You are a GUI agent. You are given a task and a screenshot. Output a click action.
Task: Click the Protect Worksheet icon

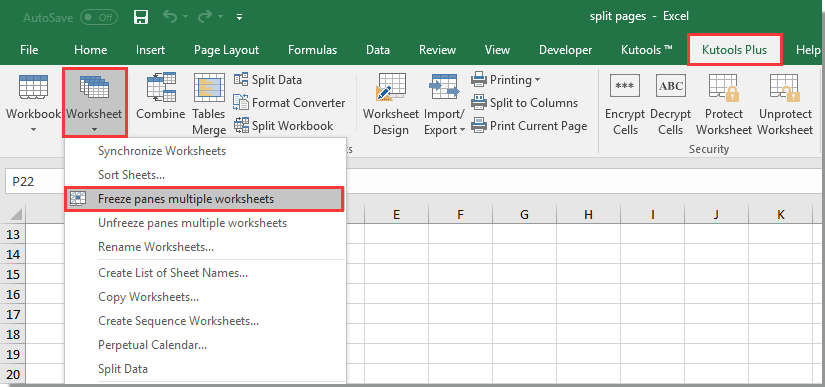[x=724, y=88]
